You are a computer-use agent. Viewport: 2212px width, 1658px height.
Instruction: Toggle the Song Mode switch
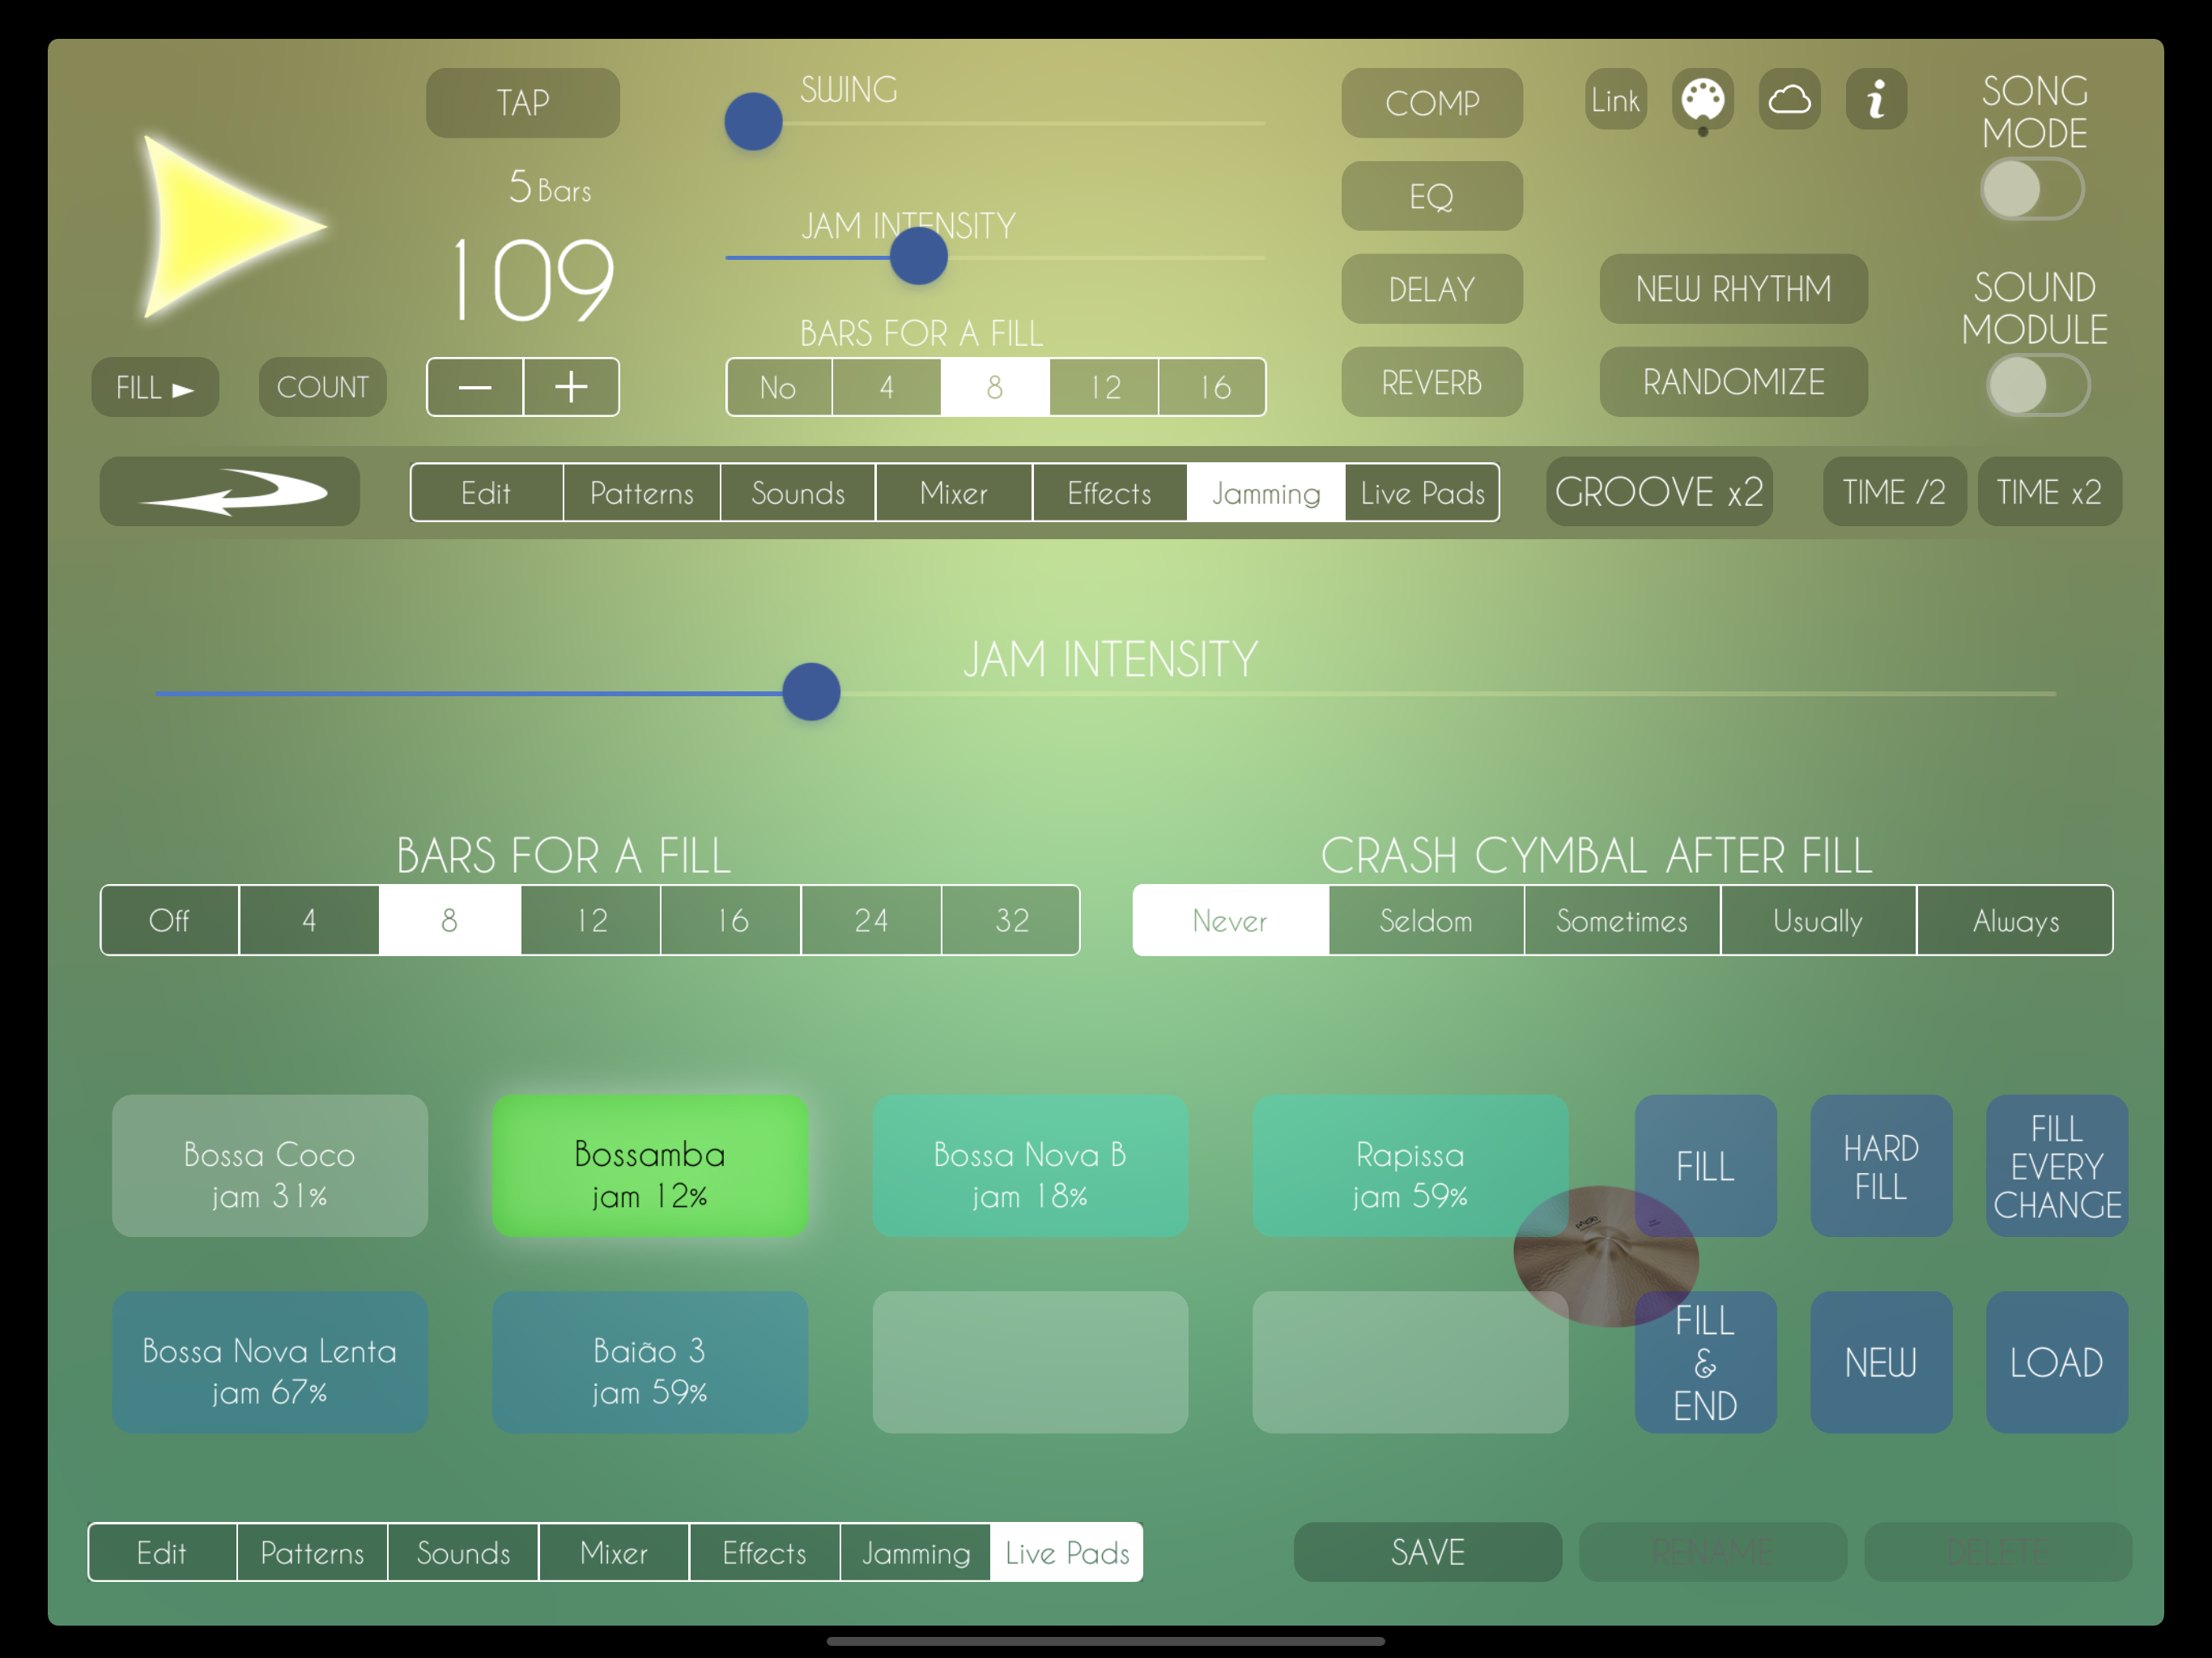pos(2032,190)
